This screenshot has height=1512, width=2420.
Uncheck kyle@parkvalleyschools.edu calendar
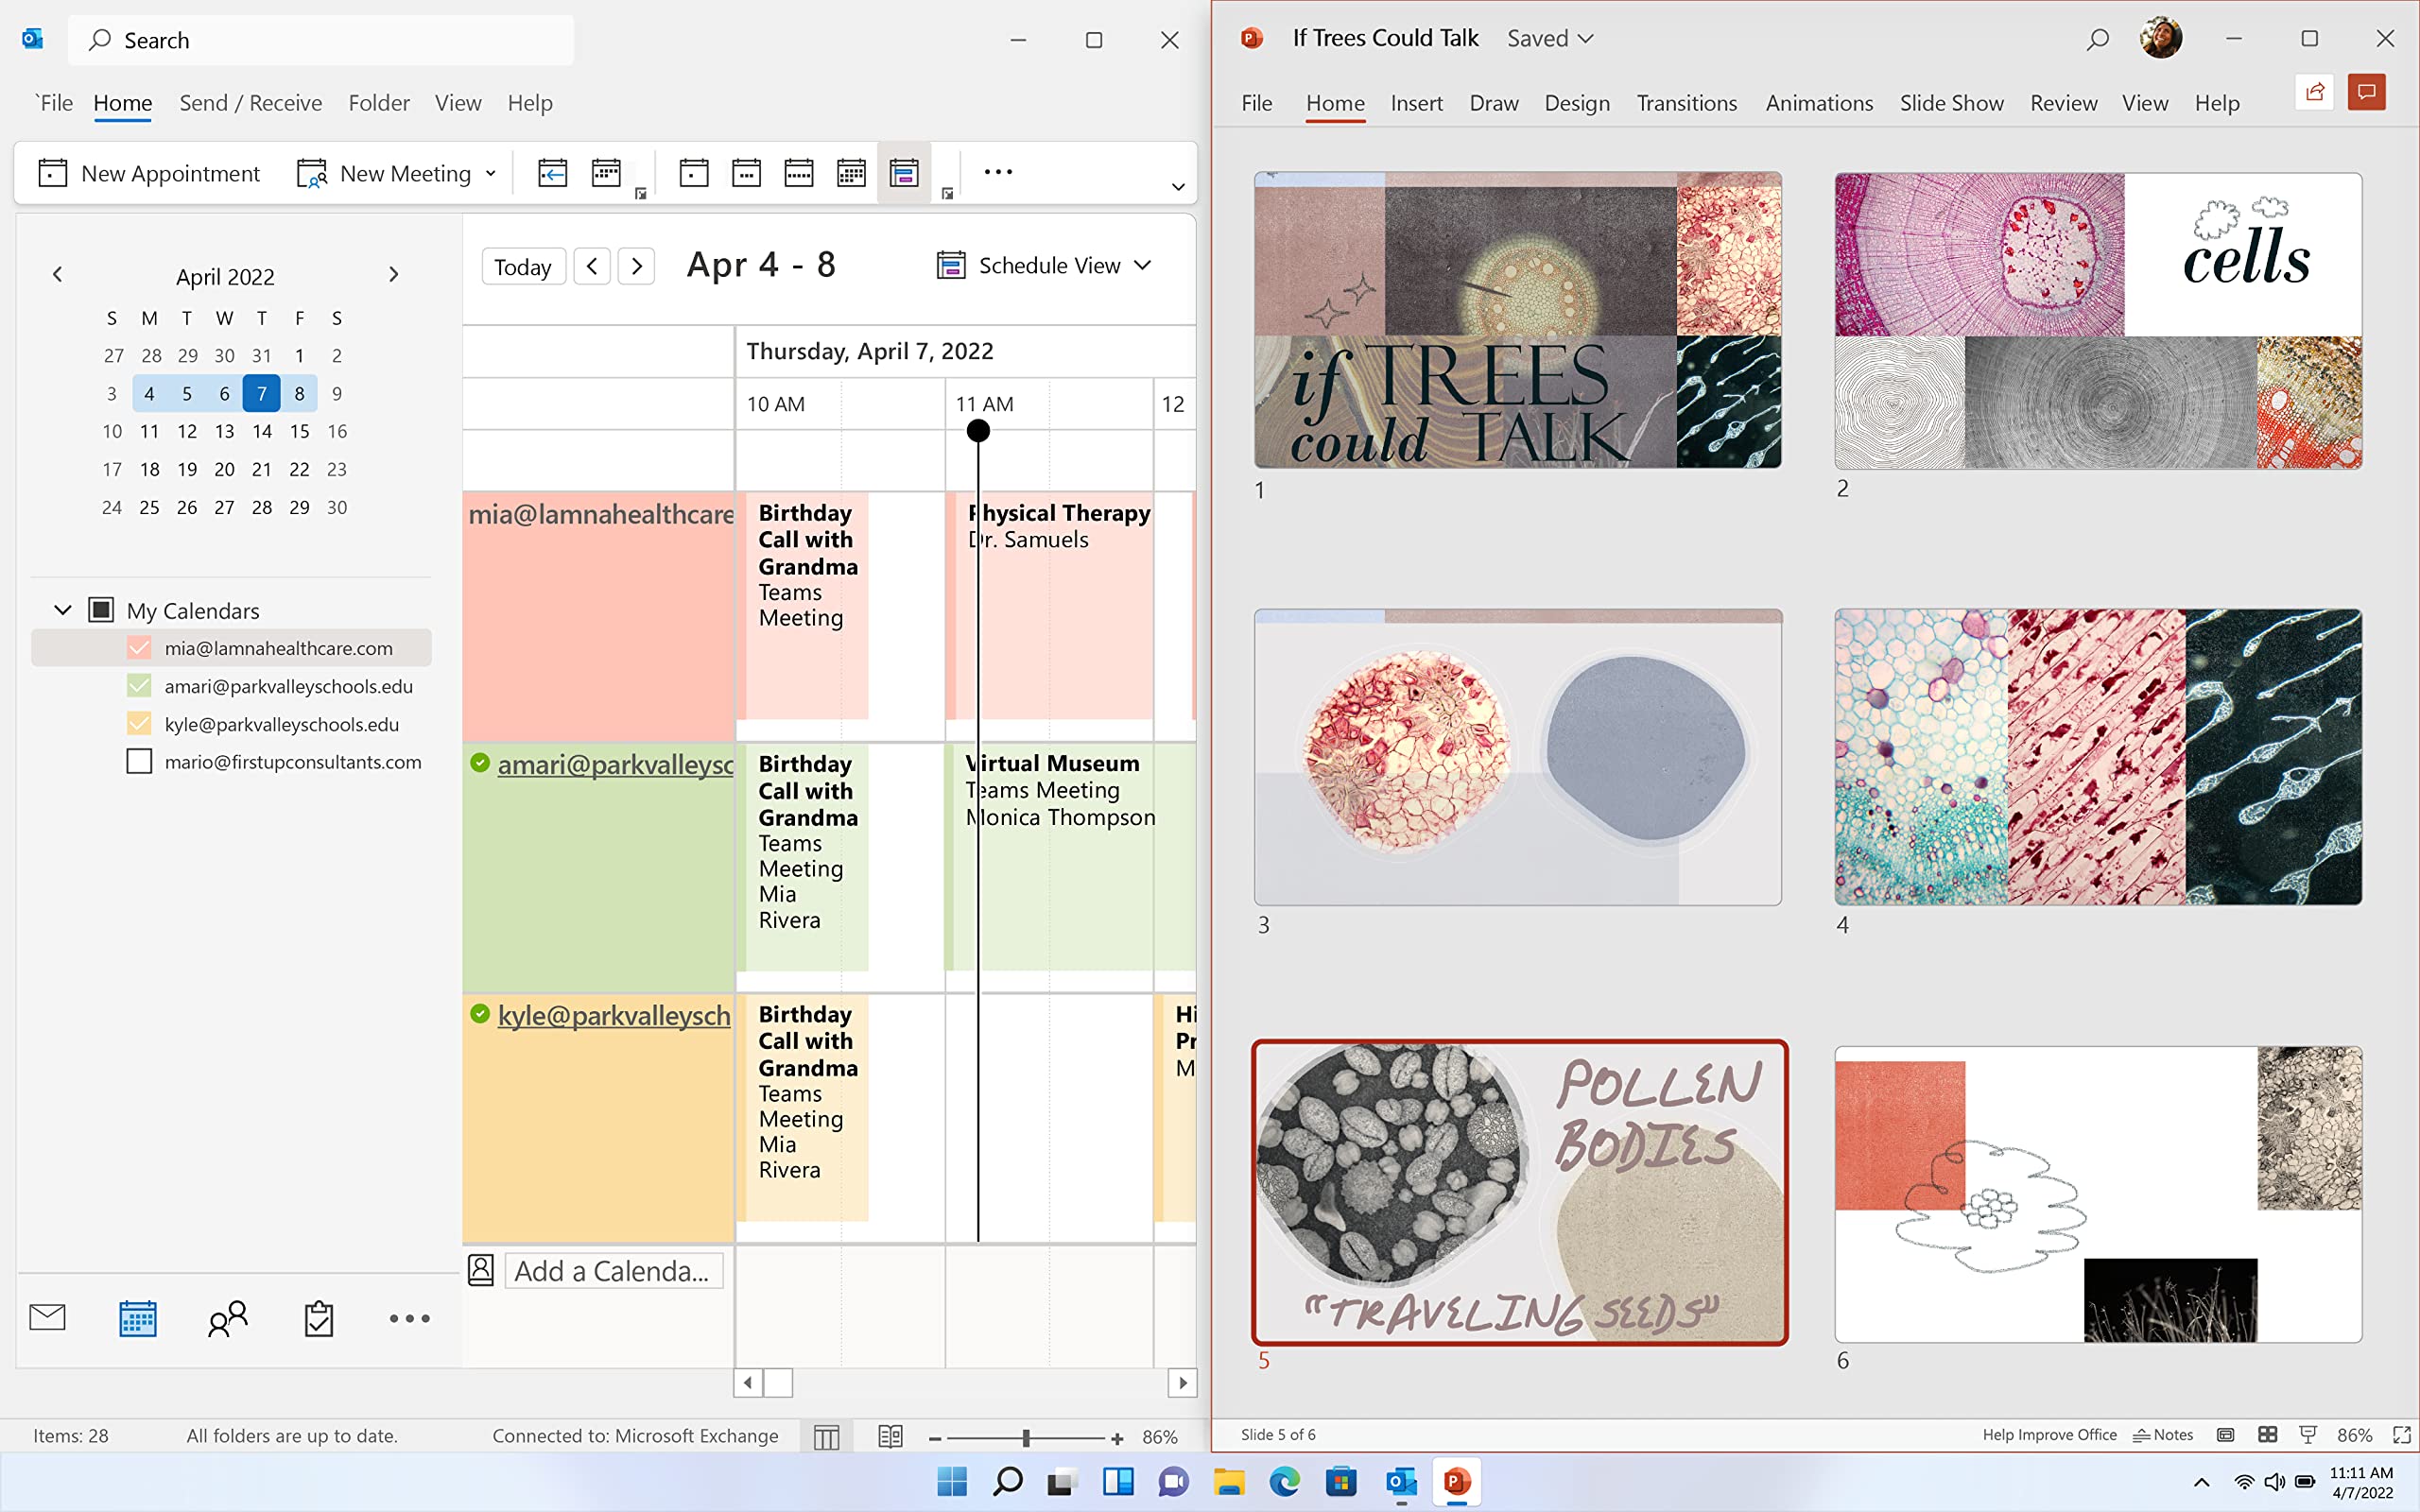point(139,724)
